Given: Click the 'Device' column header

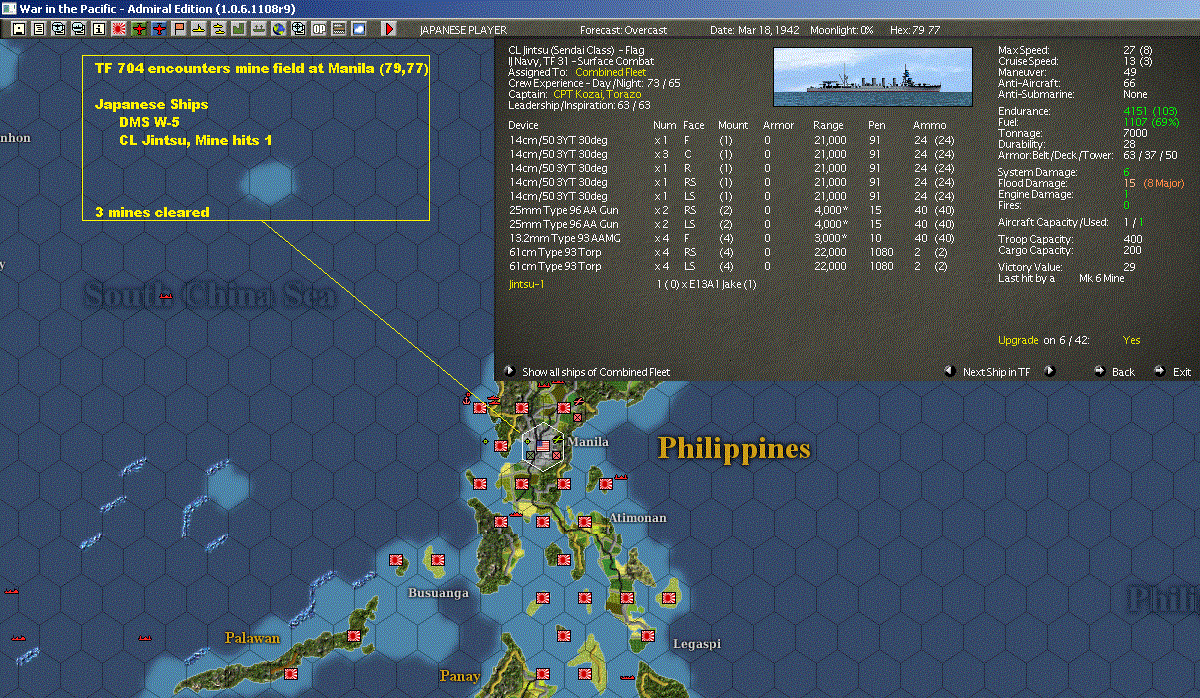Looking at the screenshot, I should click(523, 125).
